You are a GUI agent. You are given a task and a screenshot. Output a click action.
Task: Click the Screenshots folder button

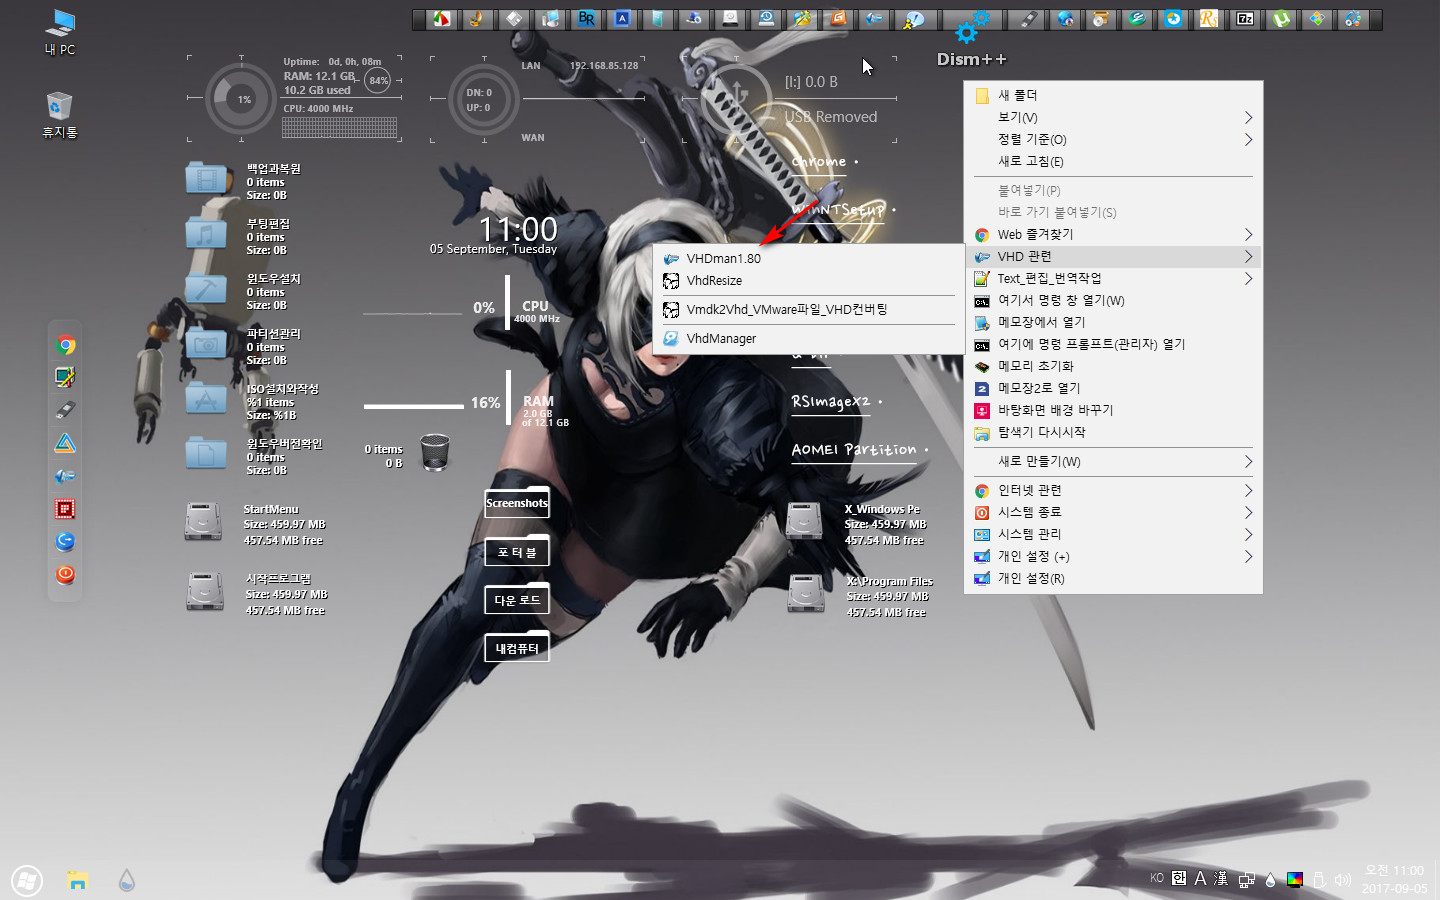tap(517, 502)
